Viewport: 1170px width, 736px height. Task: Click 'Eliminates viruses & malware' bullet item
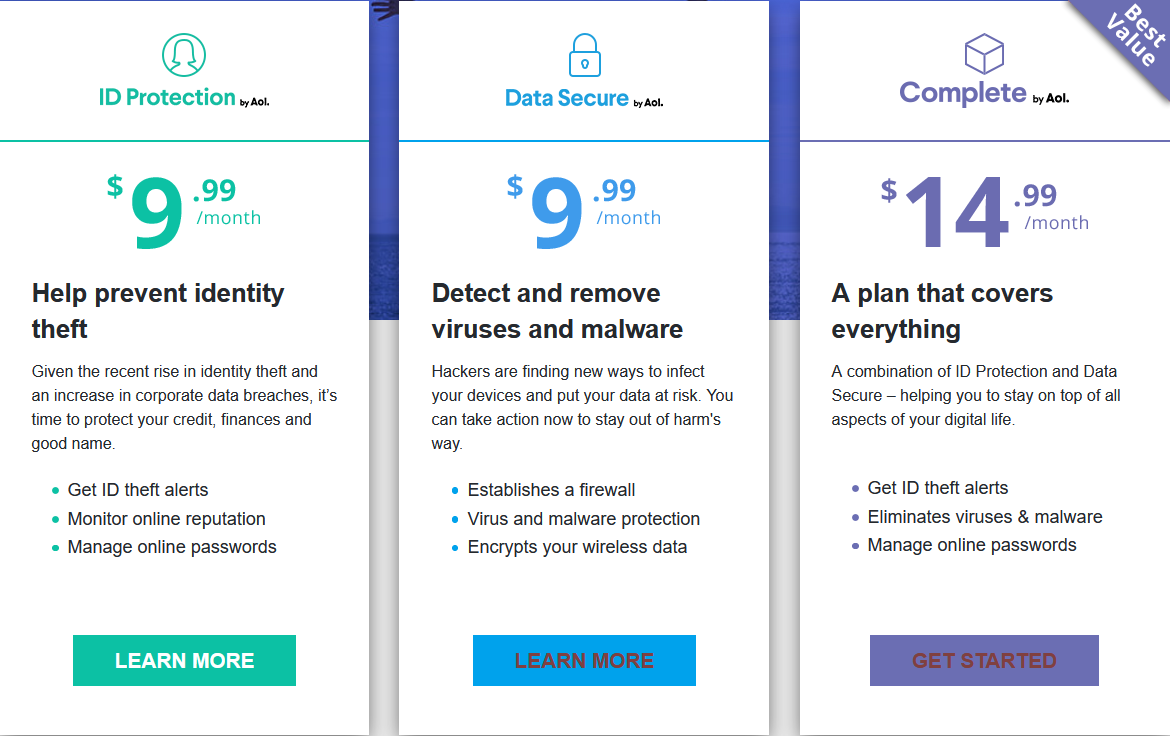coord(985,517)
